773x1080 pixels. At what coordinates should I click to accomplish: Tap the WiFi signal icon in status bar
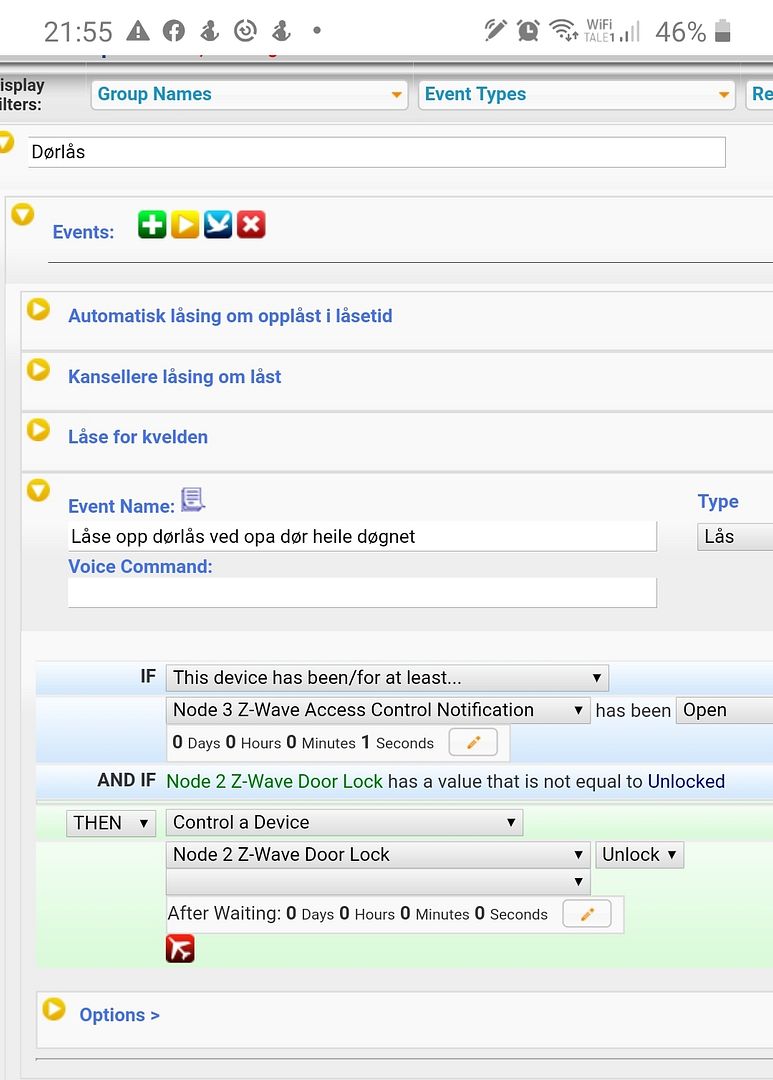pyautogui.click(x=563, y=30)
